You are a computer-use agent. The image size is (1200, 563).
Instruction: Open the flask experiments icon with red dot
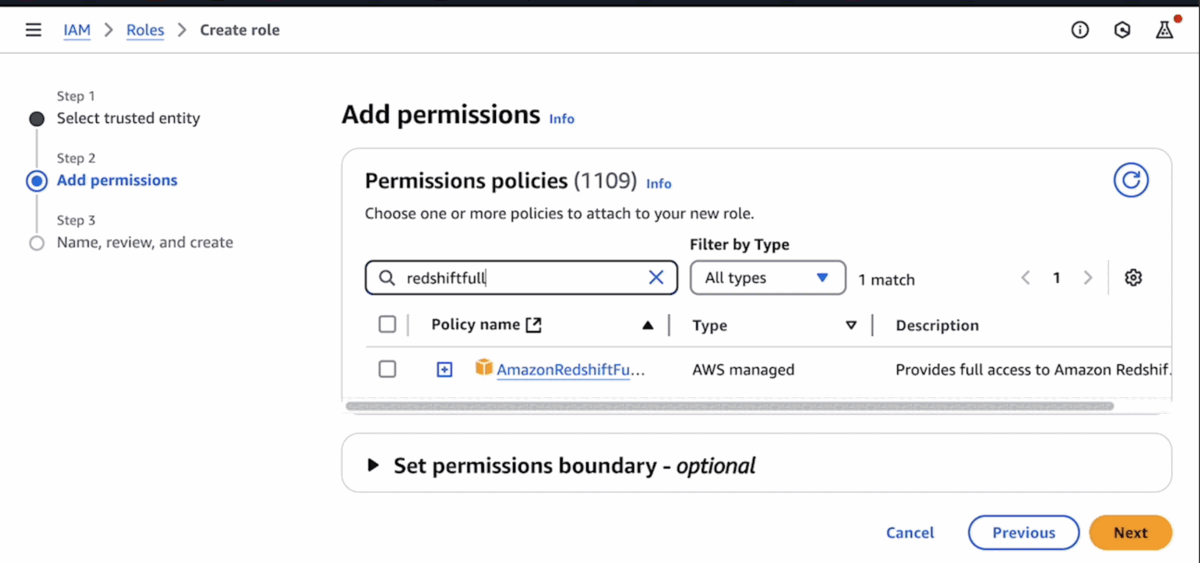[x=1164, y=30]
